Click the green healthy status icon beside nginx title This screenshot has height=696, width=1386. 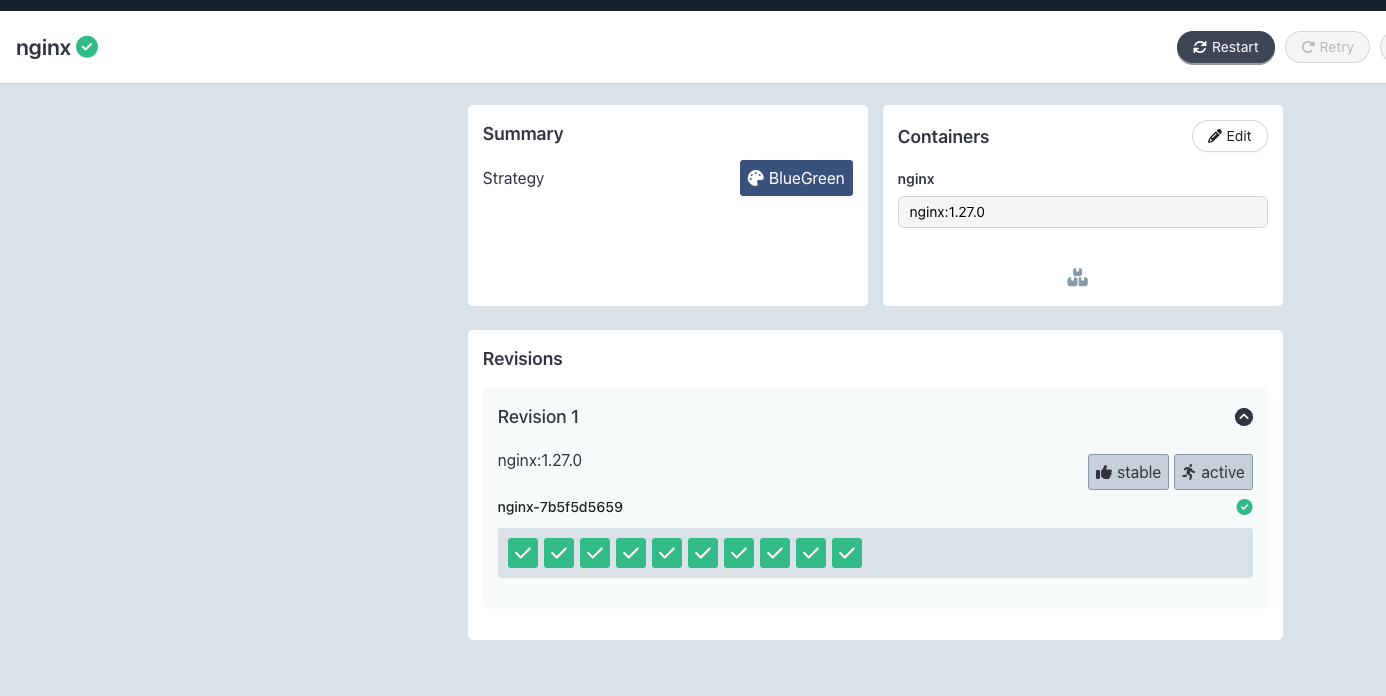87,46
